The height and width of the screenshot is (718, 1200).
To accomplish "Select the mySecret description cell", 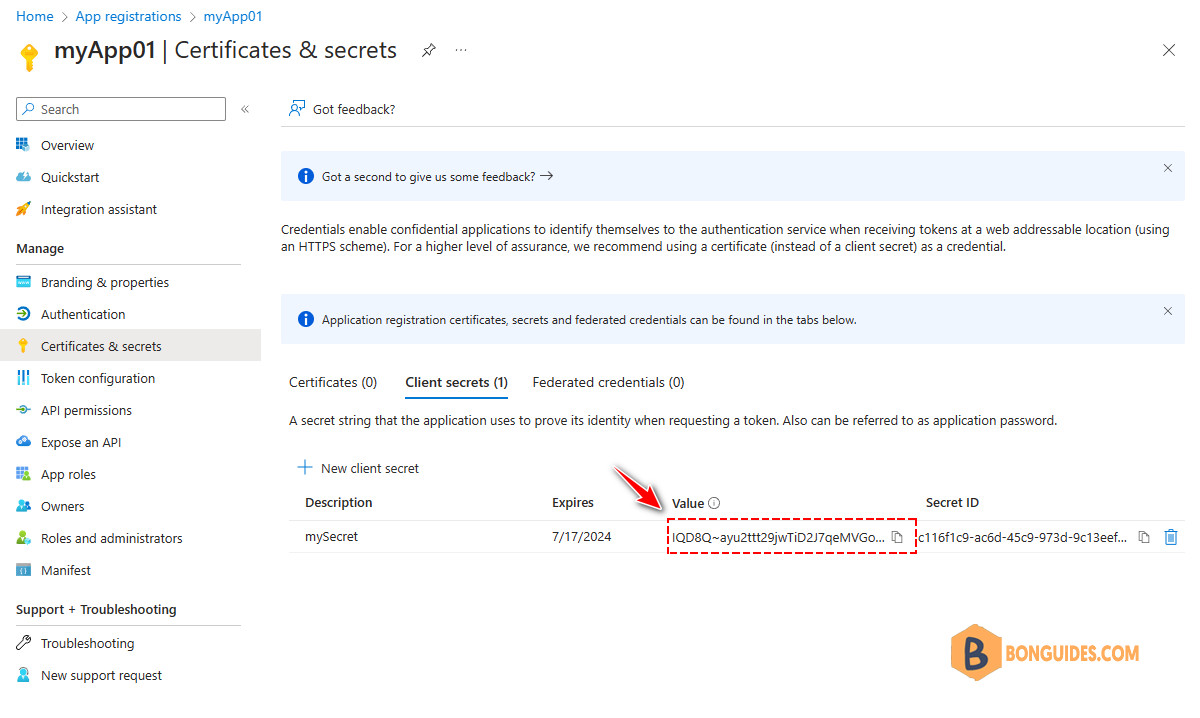I will (332, 536).
